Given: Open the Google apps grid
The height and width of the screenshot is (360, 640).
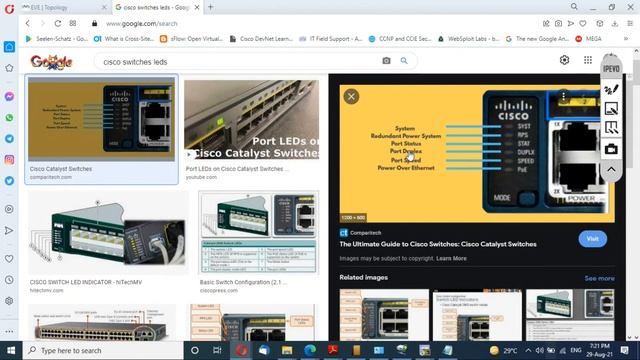Looking at the screenshot, I should (x=588, y=60).
